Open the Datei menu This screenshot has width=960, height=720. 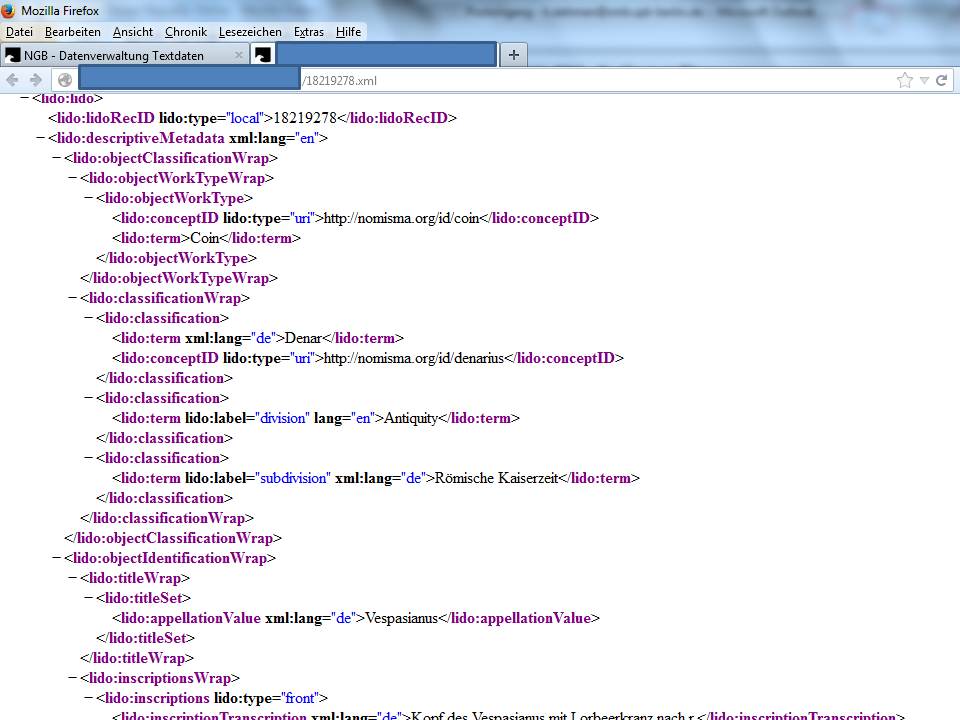click(x=19, y=32)
